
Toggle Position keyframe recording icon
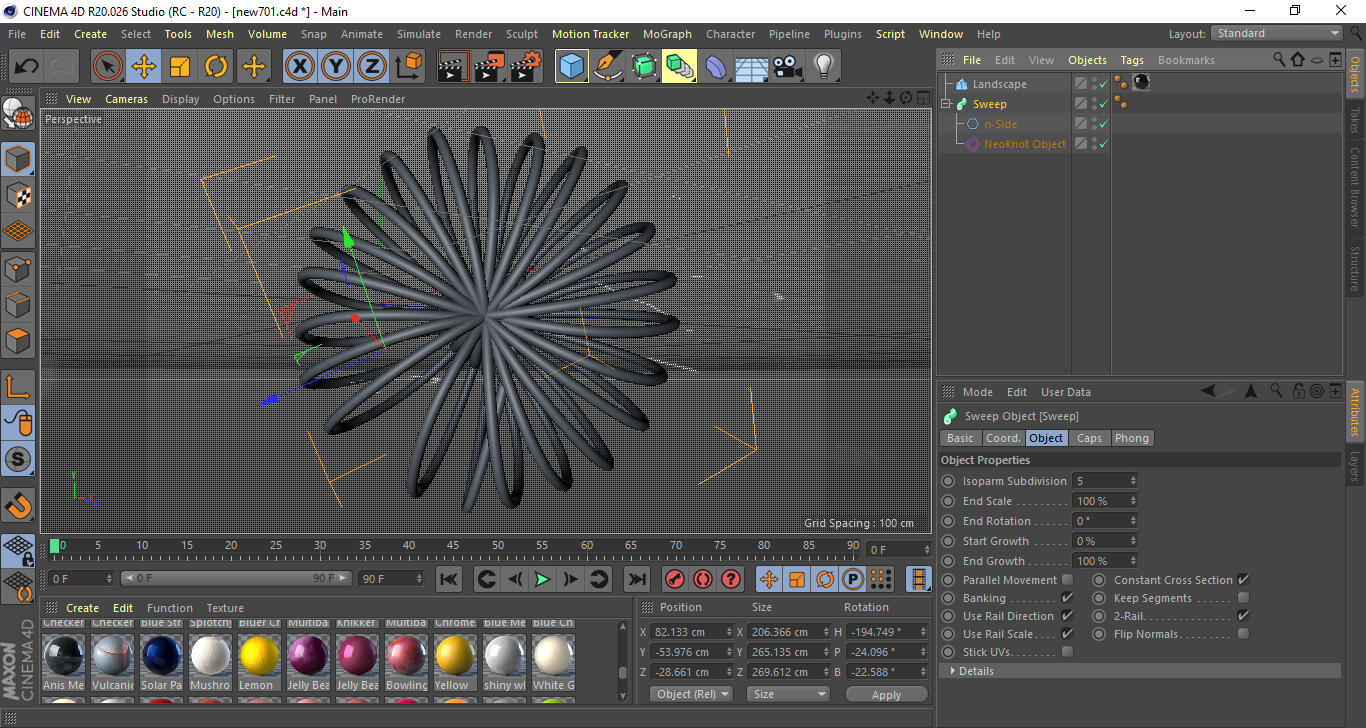[769, 579]
